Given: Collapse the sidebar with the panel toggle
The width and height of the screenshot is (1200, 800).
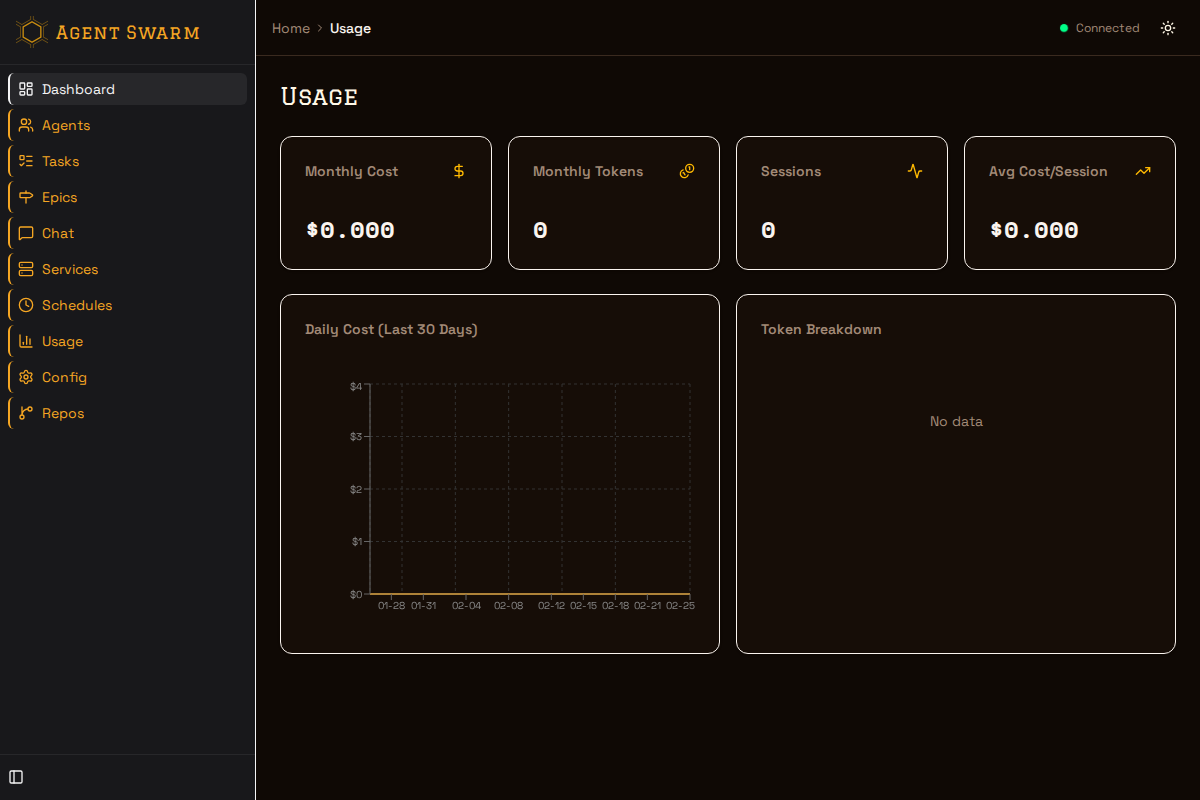Looking at the screenshot, I should click(16, 777).
